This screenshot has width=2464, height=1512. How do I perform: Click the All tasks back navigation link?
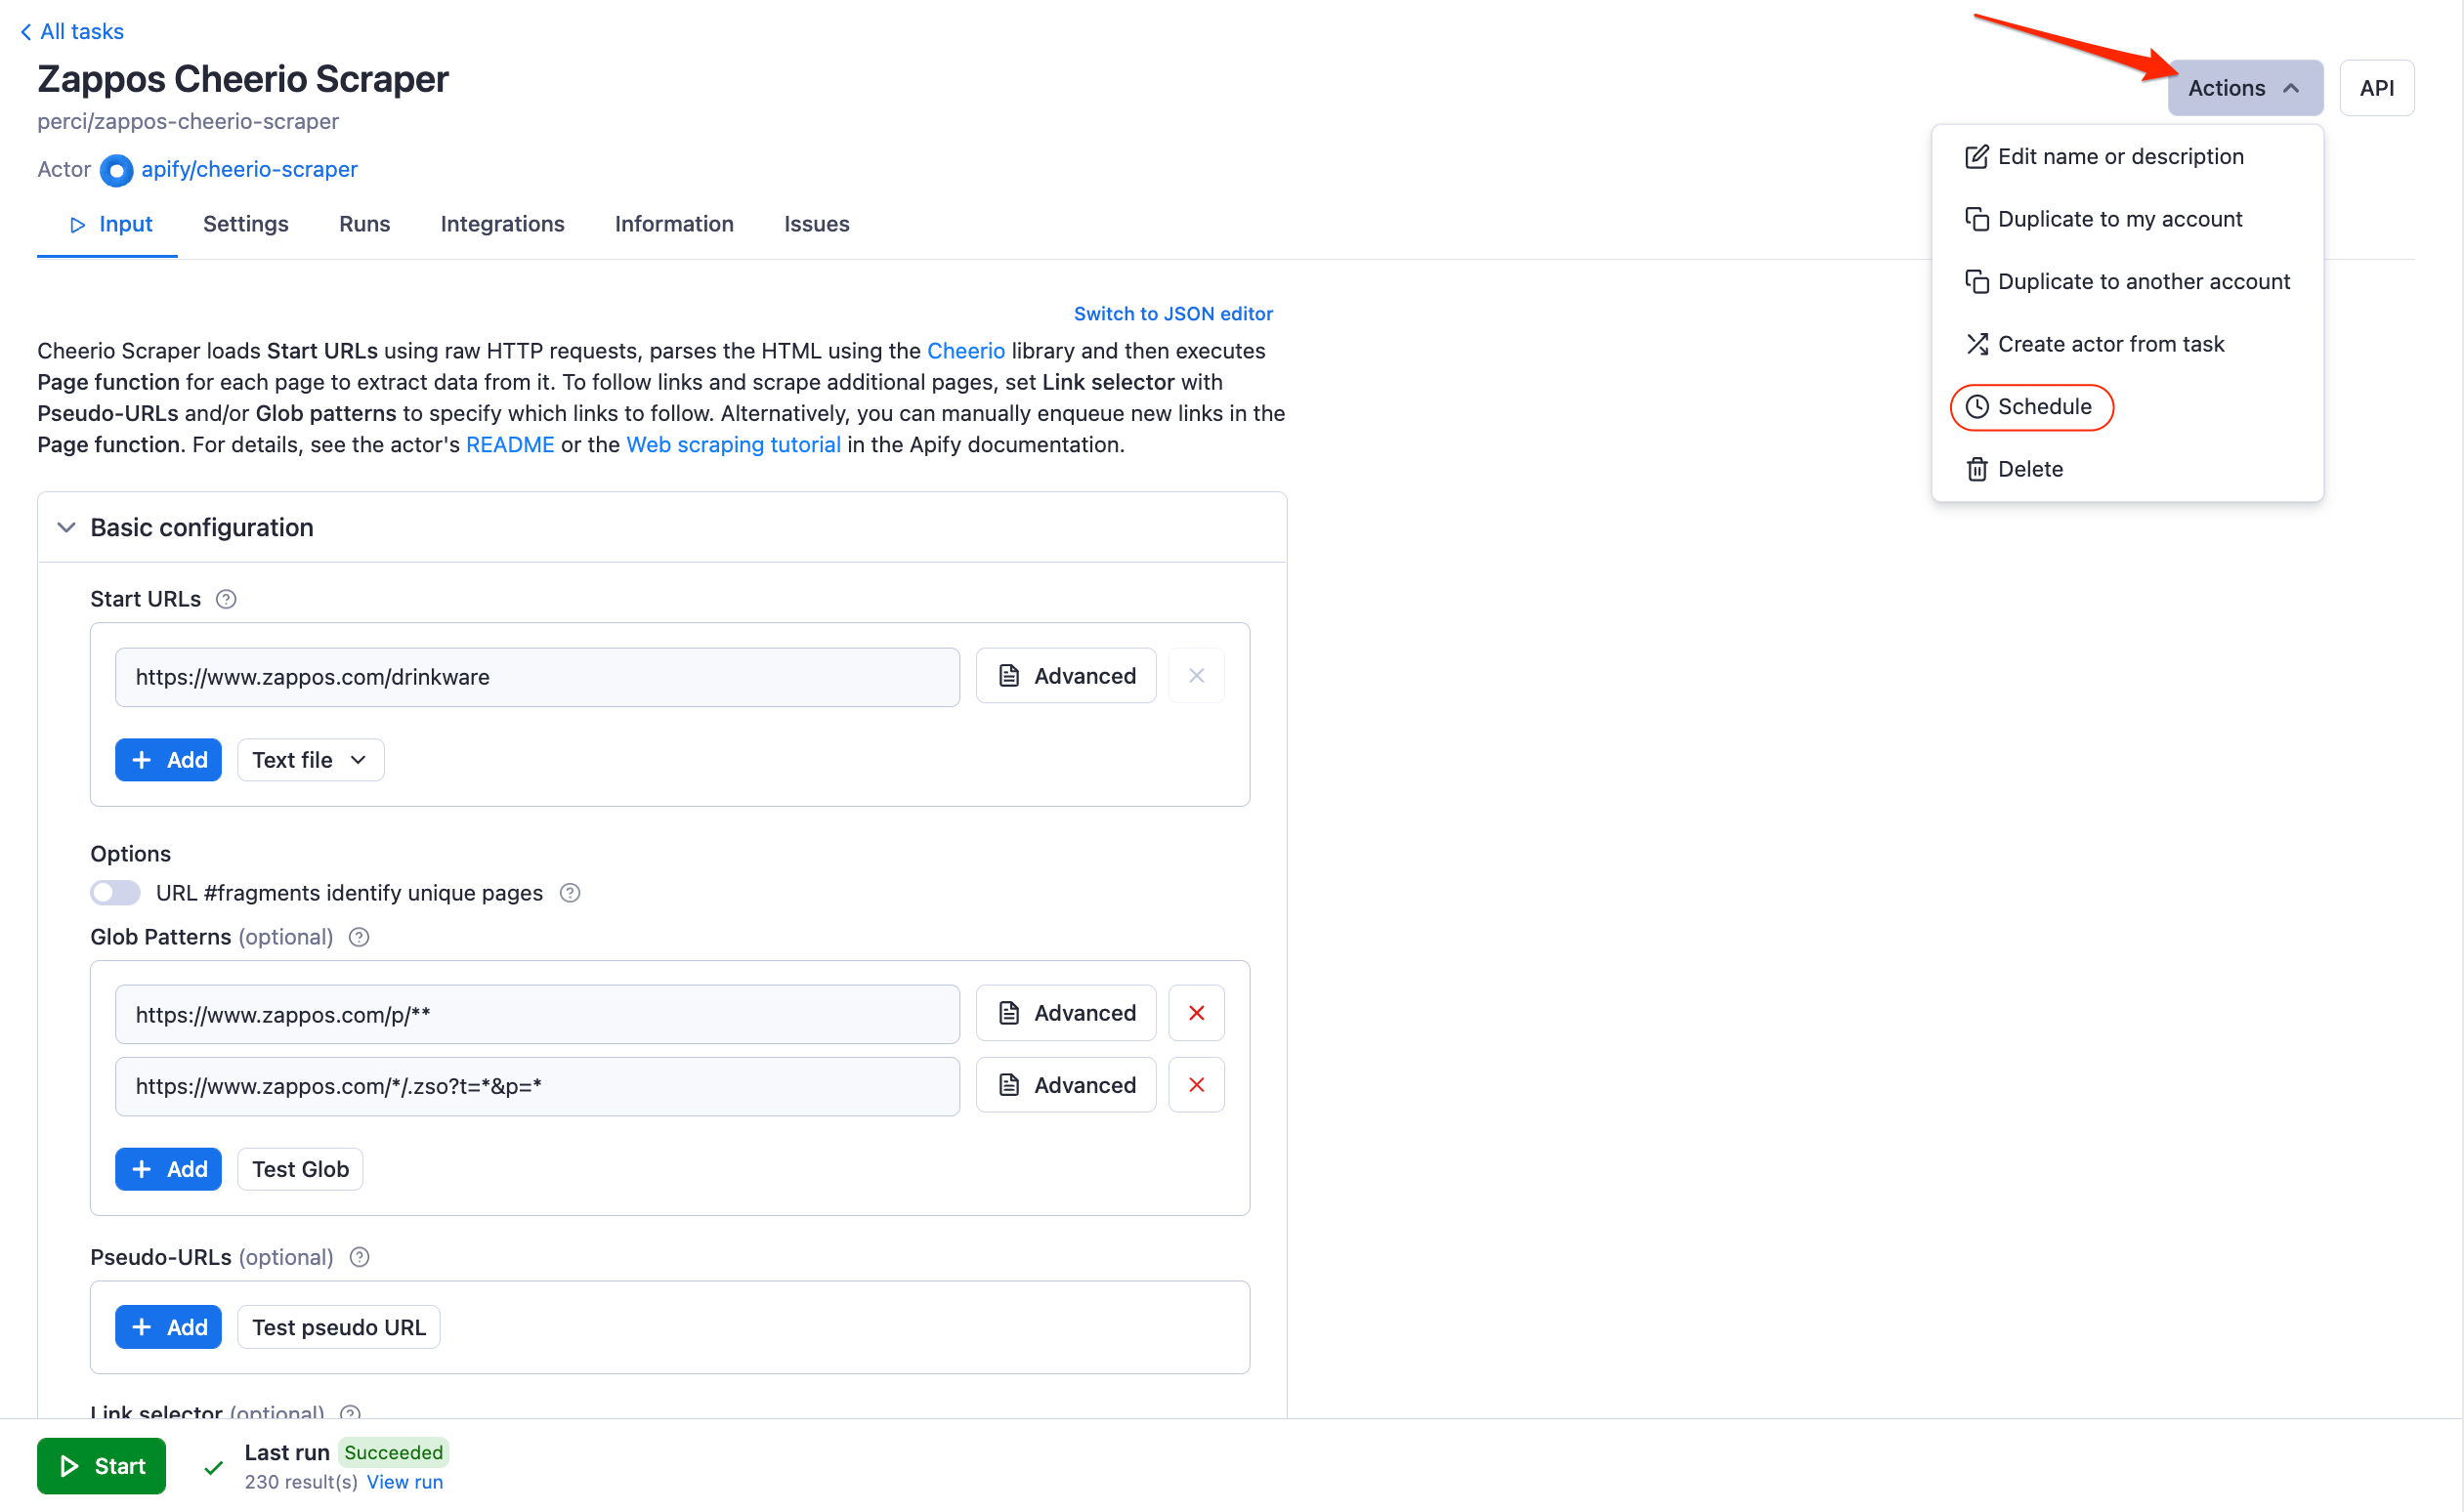[81, 28]
